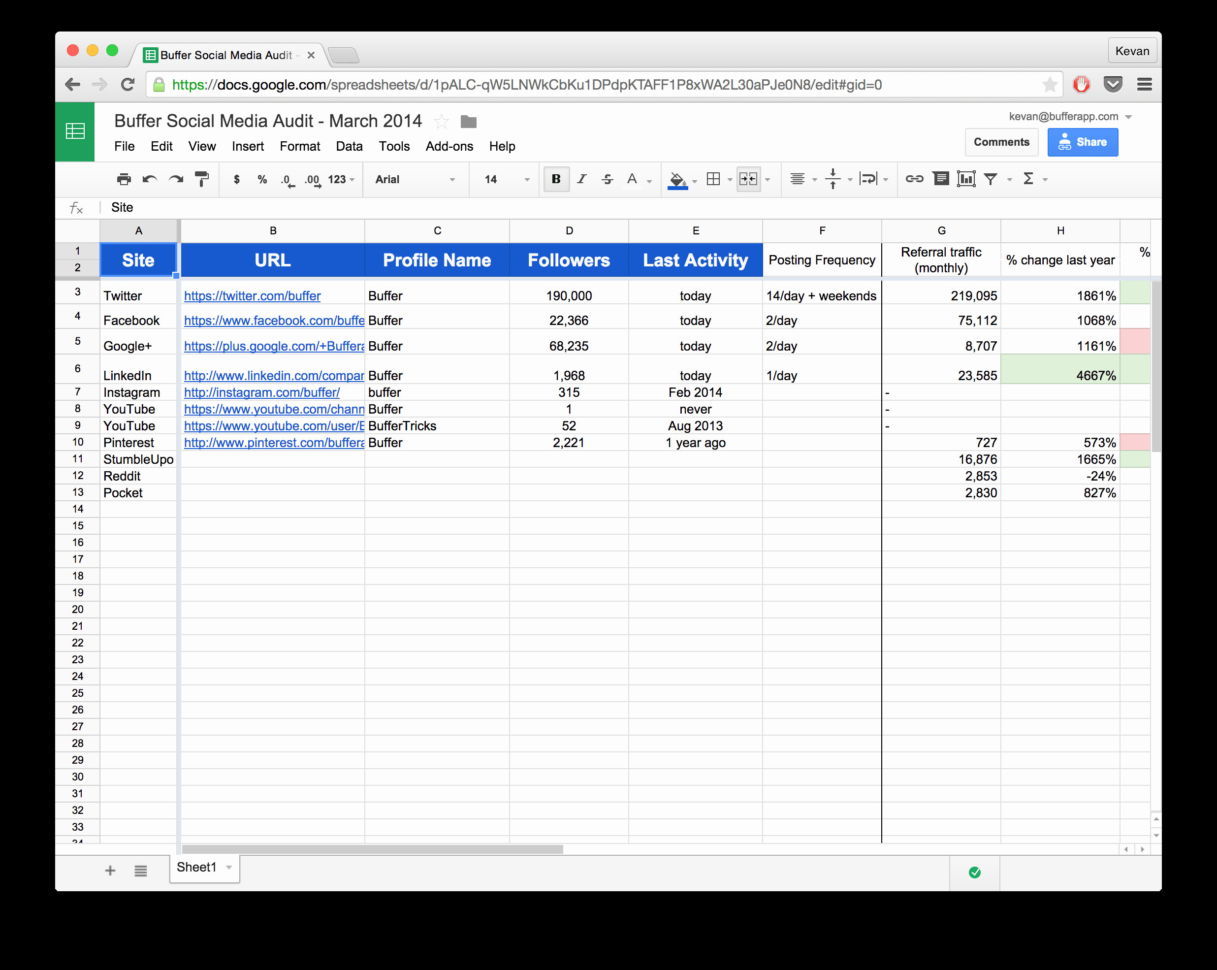Toggle italic formatting

click(x=581, y=179)
